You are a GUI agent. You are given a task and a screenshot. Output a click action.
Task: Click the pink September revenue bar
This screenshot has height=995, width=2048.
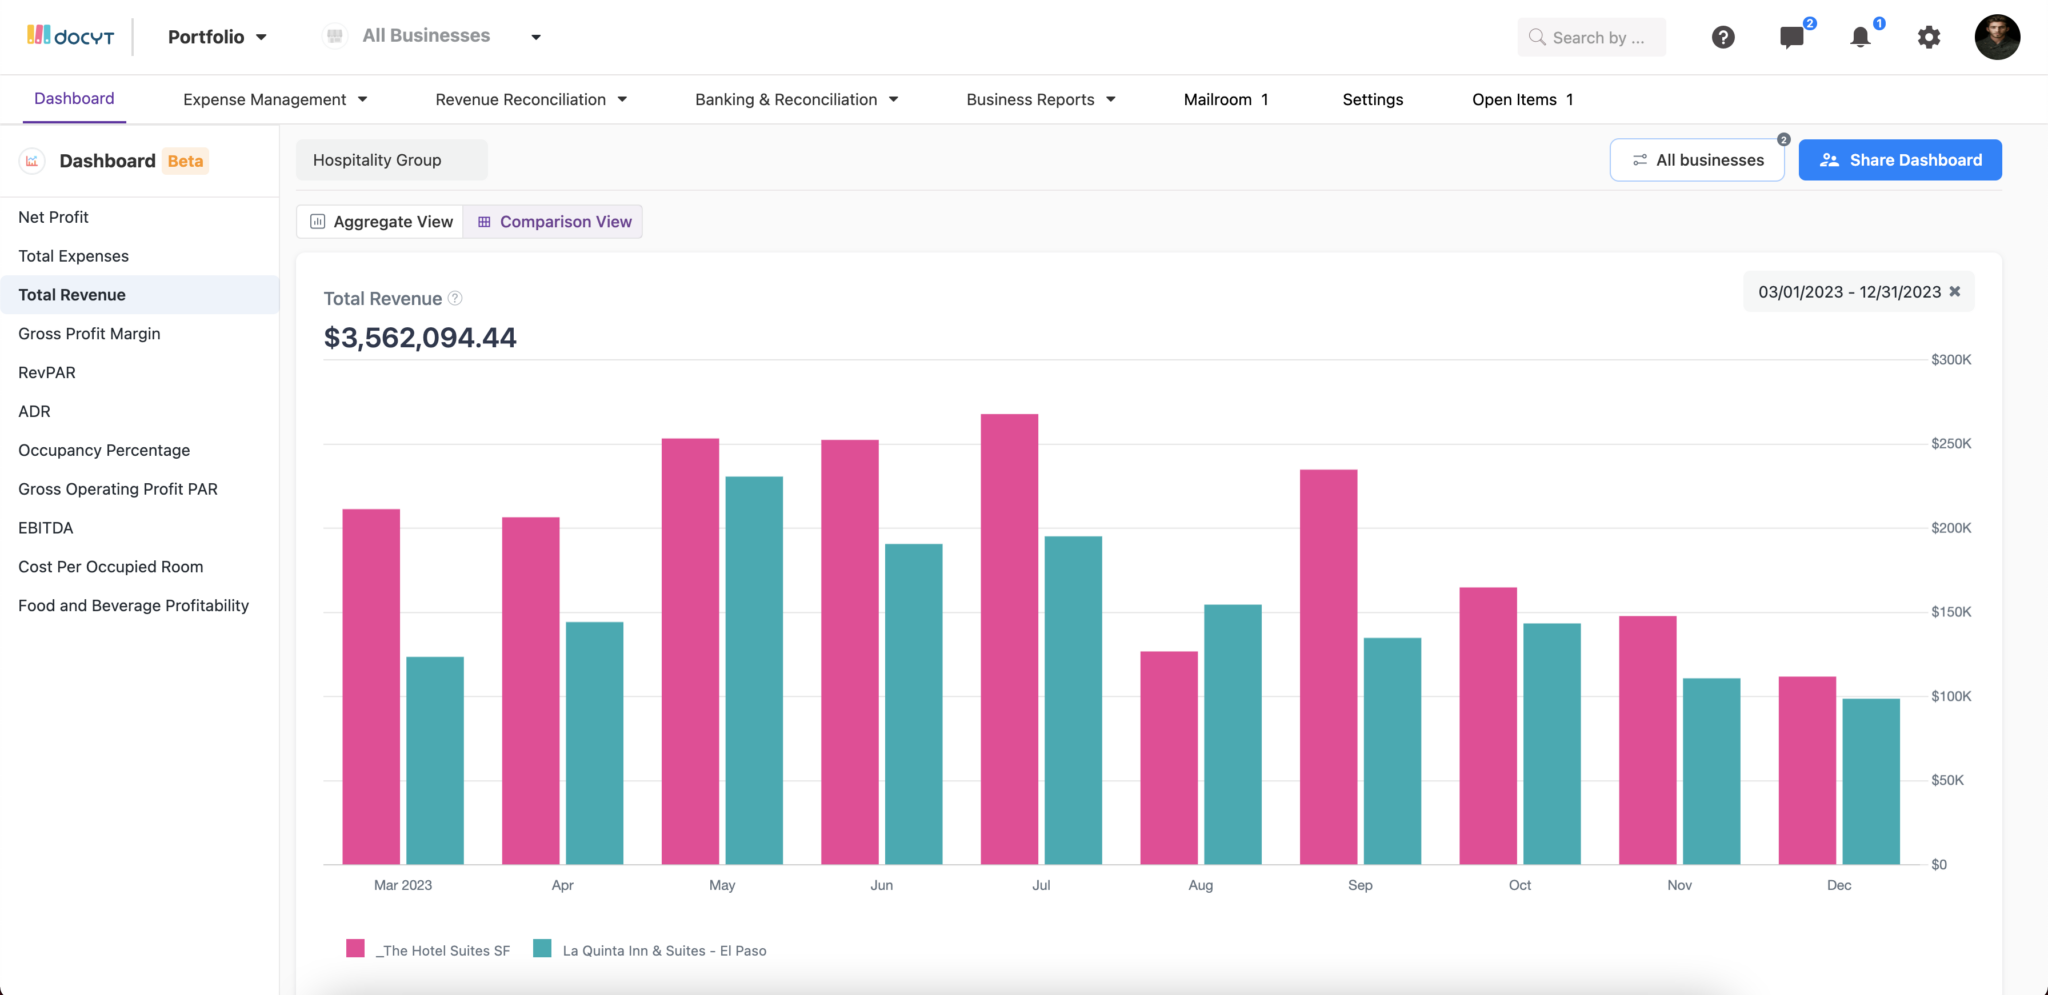pos(1328,667)
